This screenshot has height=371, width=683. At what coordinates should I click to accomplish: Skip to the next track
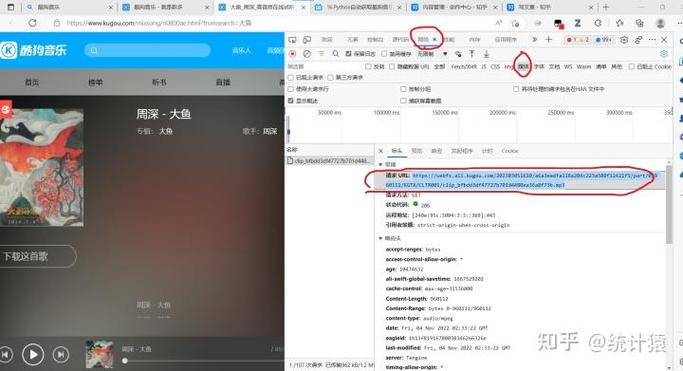click(61, 355)
